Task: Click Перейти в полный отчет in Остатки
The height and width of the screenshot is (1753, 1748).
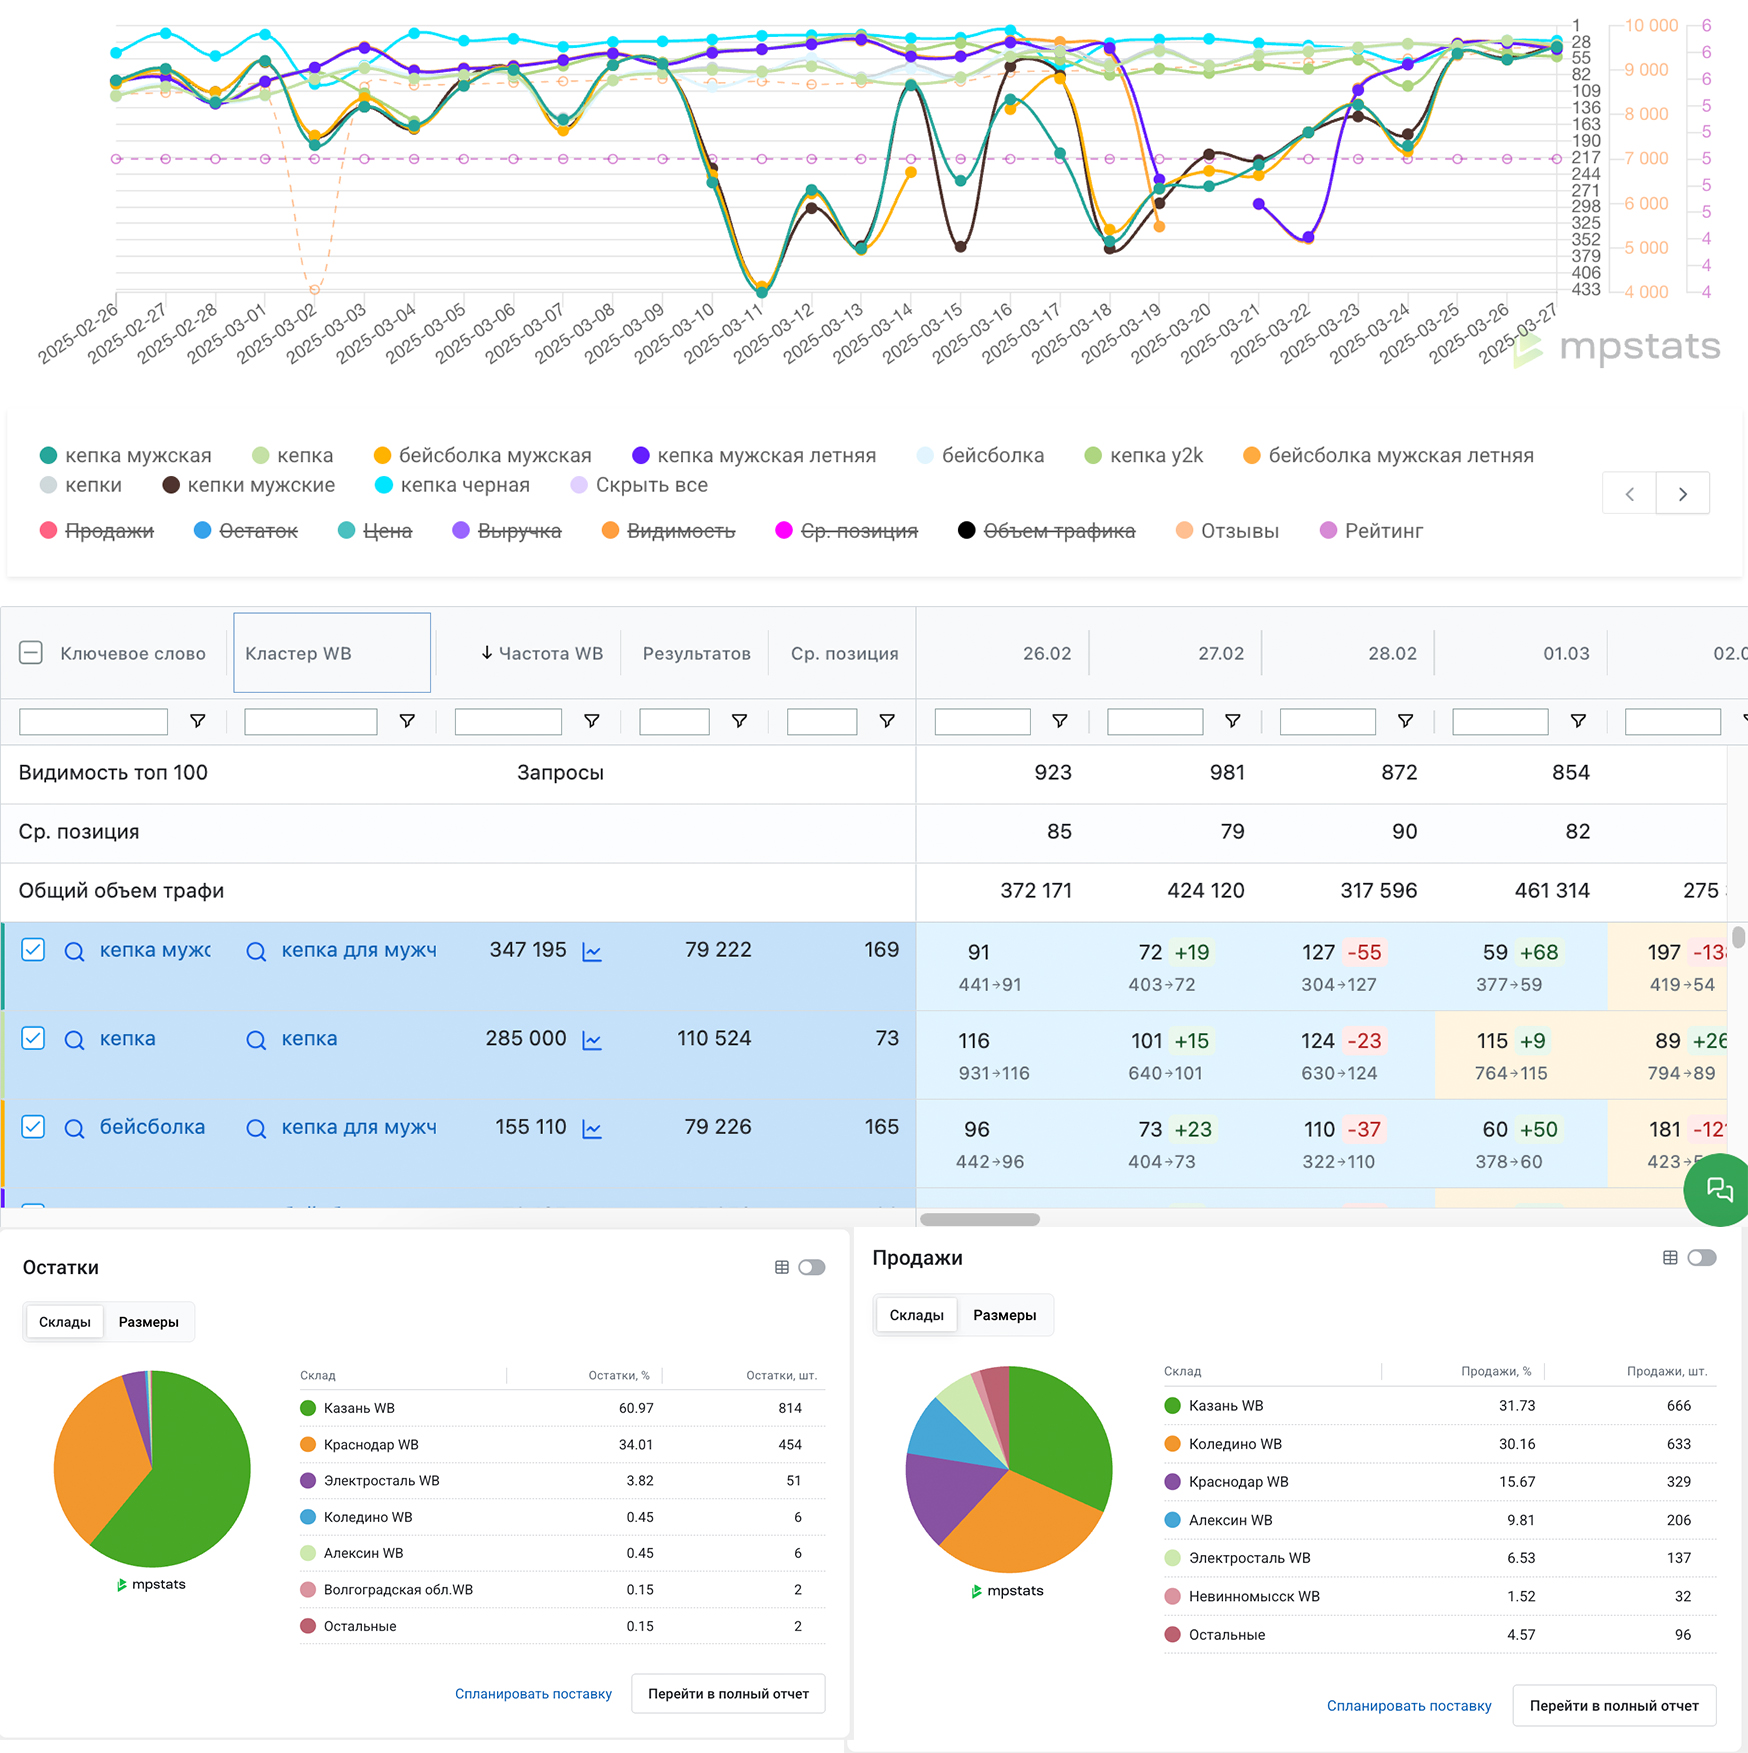Action: pos(728,1694)
